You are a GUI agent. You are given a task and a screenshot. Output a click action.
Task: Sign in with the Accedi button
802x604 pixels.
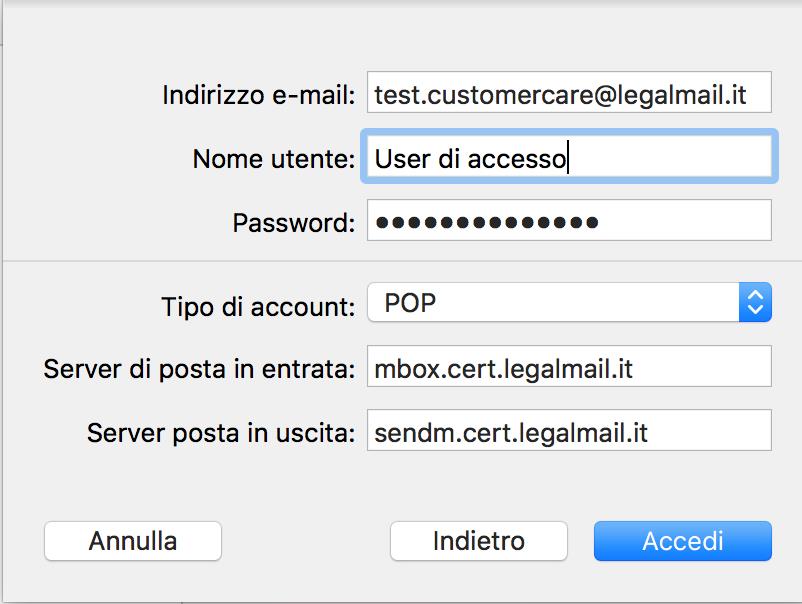pos(682,541)
